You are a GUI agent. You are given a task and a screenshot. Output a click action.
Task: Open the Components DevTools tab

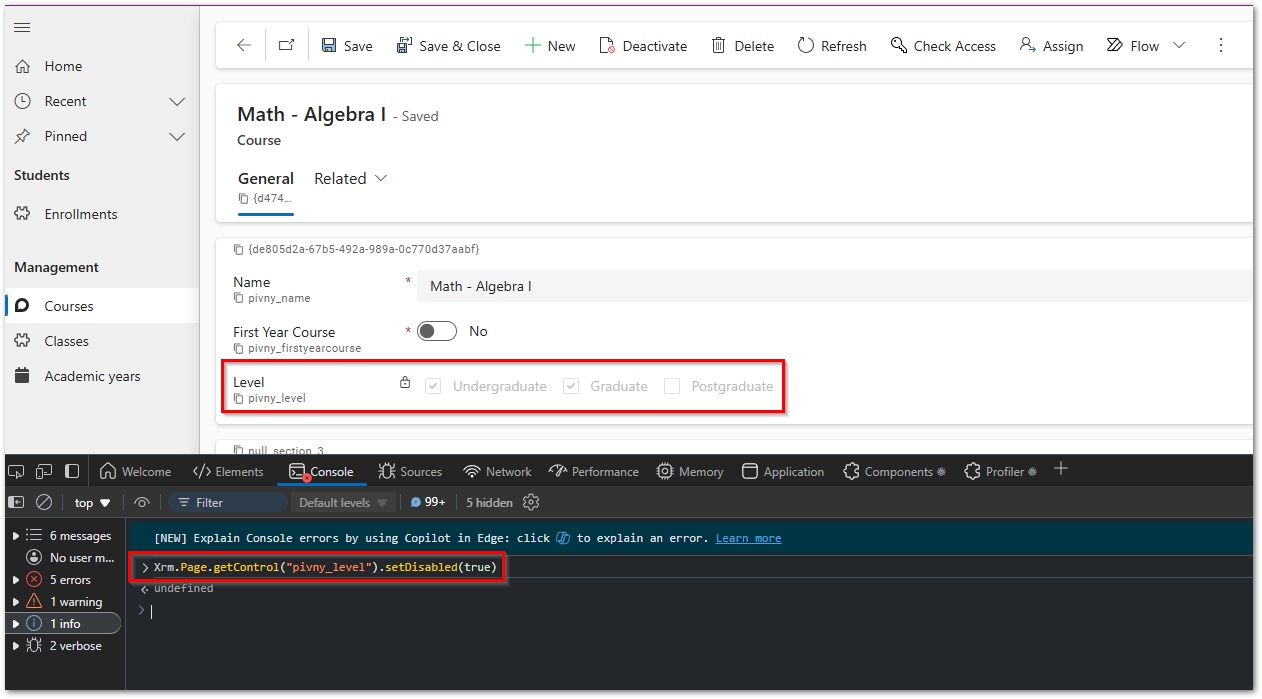coord(895,471)
